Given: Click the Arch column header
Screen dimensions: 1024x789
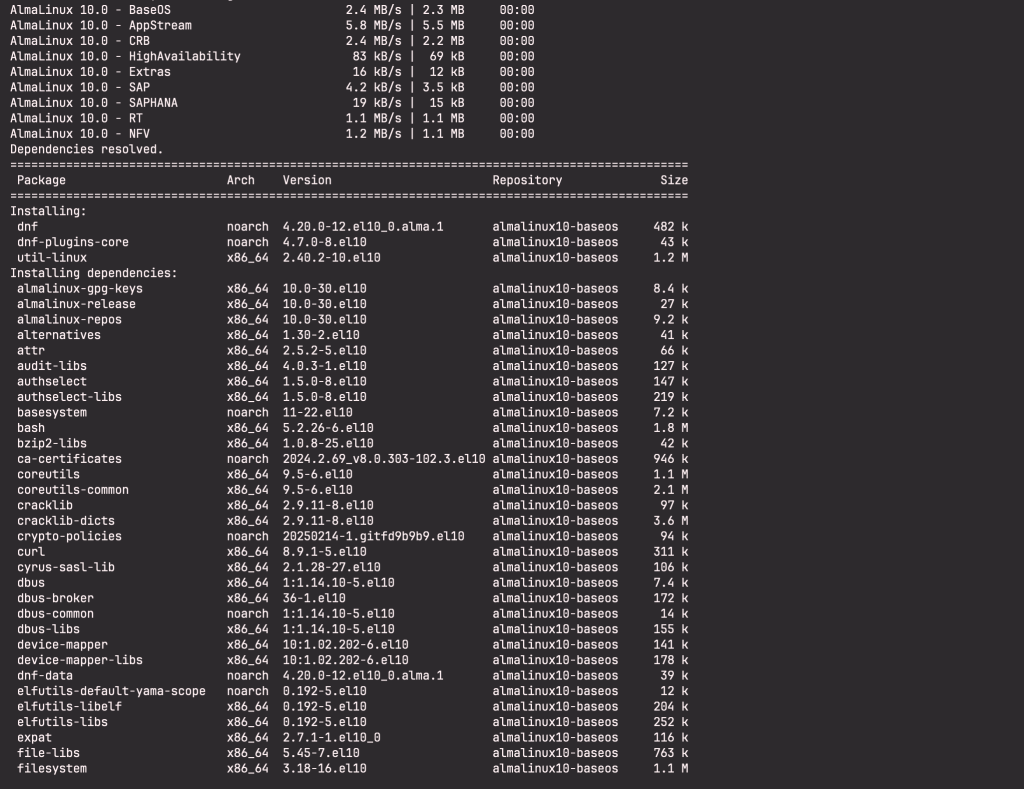Looking at the screenshot, I should click(x=240, y=179).
